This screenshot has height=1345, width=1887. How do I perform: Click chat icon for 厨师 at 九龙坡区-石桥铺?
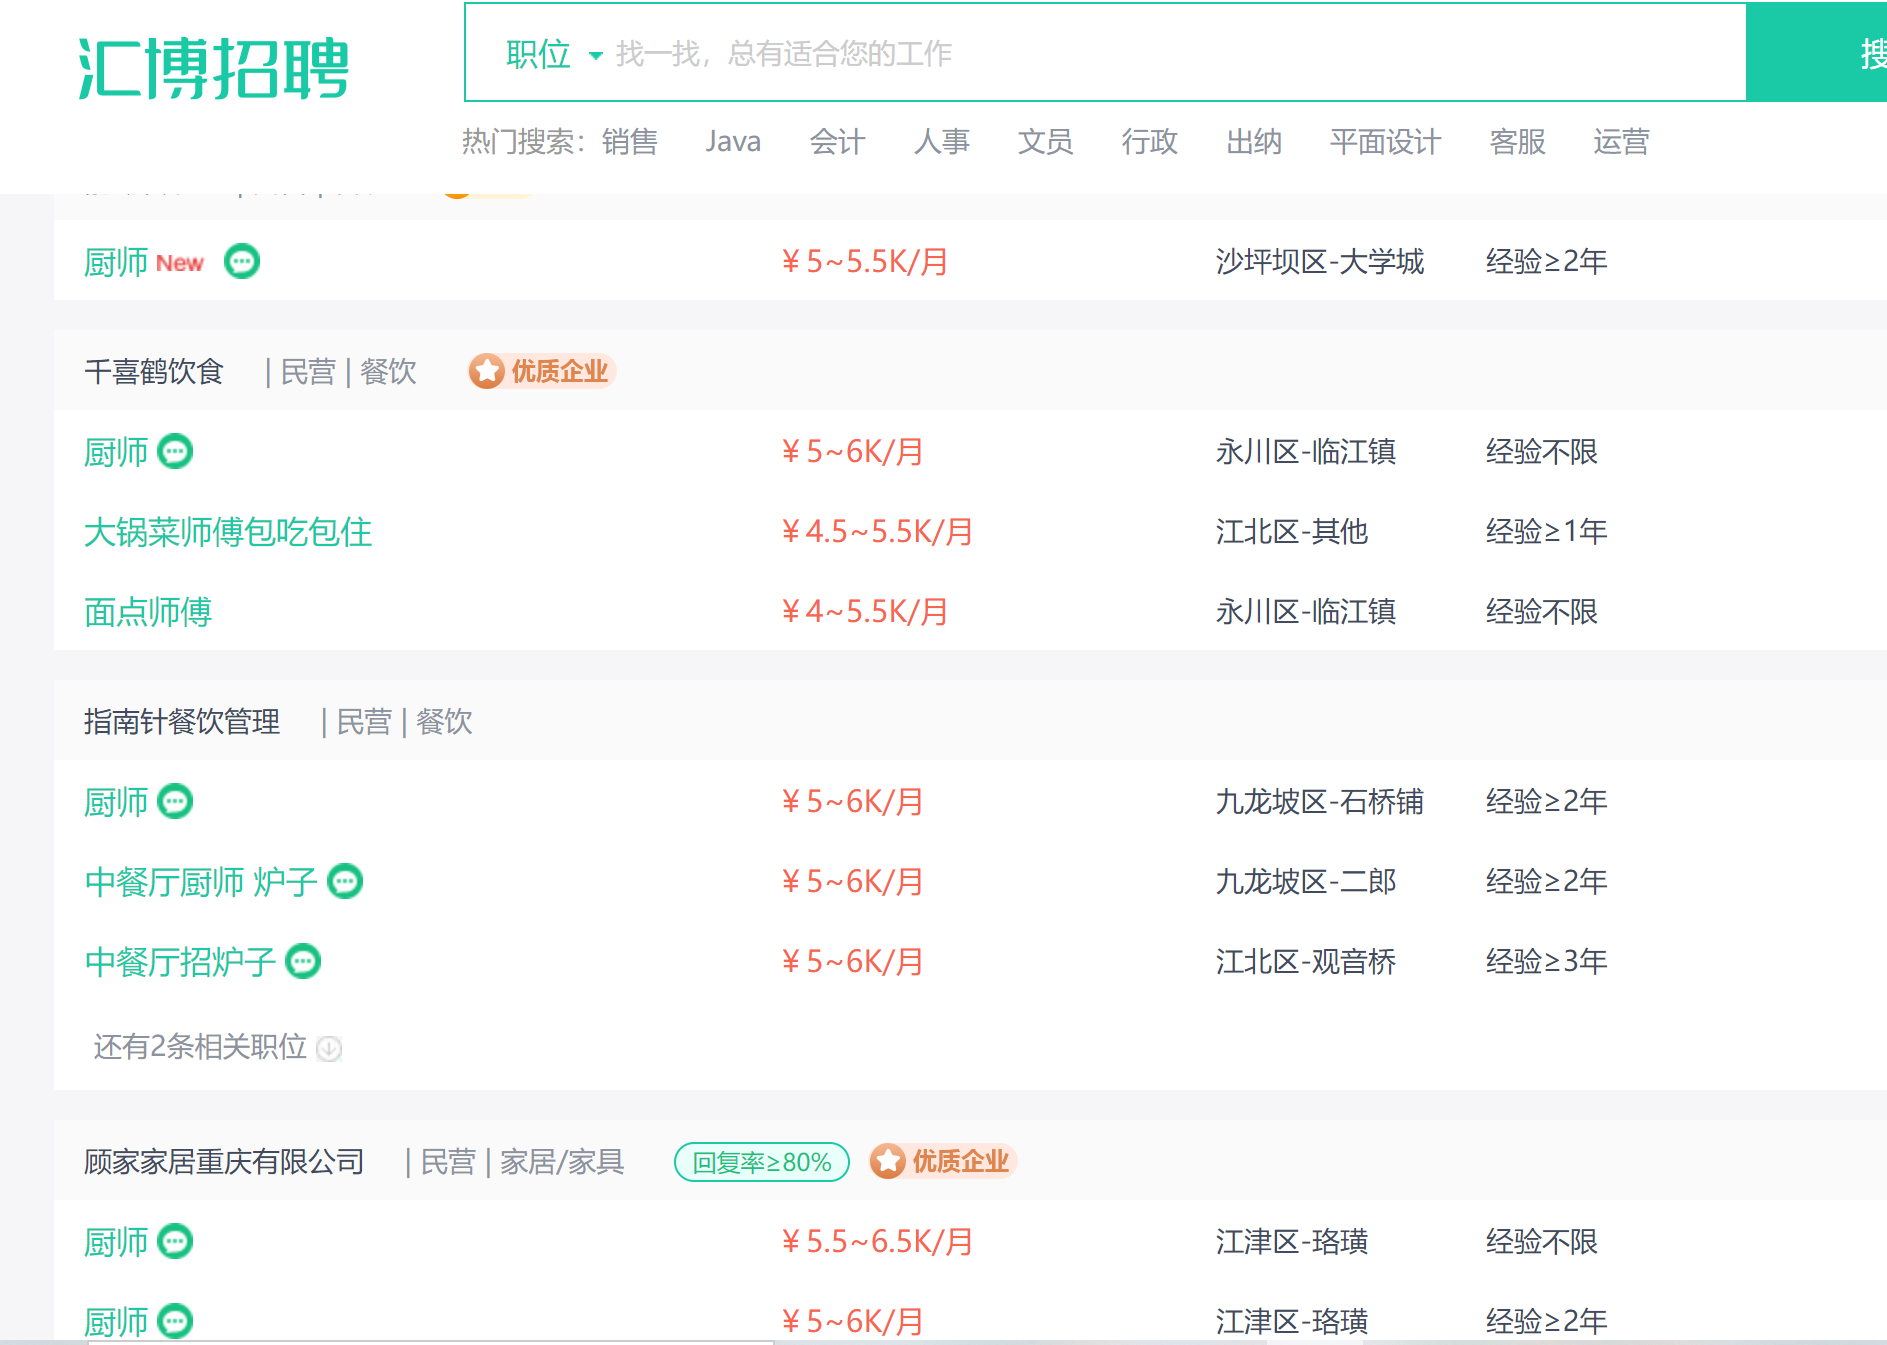point(176,802)
